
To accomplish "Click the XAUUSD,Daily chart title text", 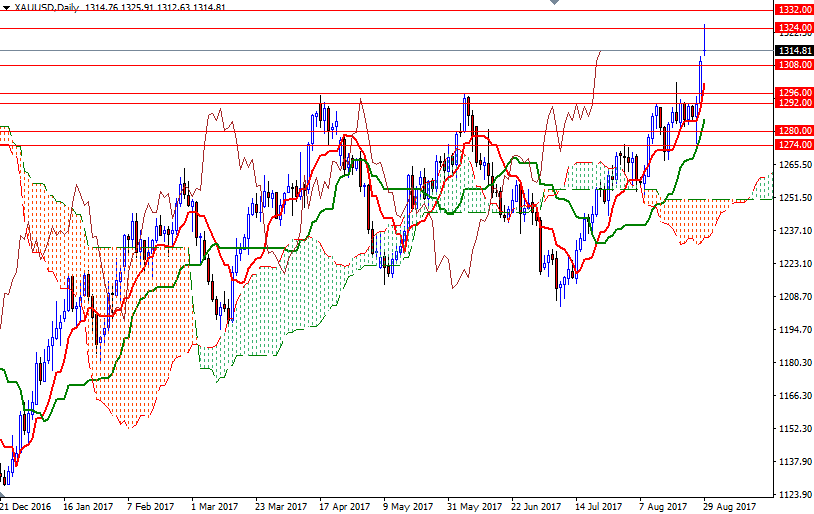I will [47, 7].
